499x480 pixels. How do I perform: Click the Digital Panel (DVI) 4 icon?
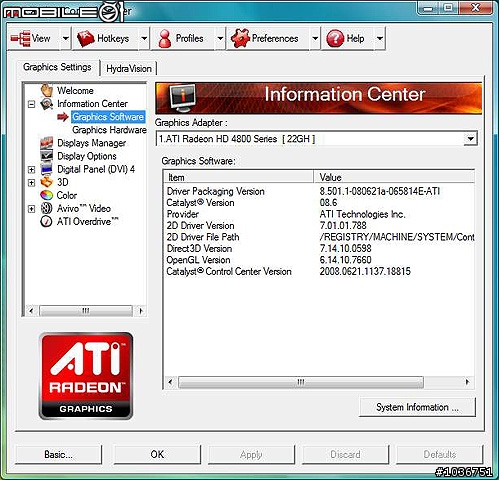coord(47,169)
